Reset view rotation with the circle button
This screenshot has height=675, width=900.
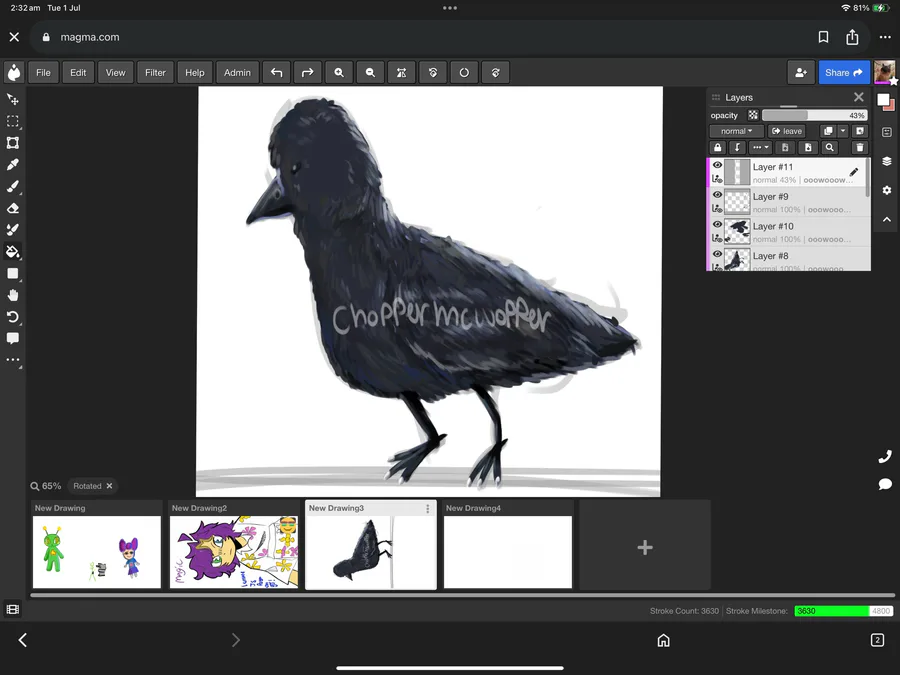[464, 72]
